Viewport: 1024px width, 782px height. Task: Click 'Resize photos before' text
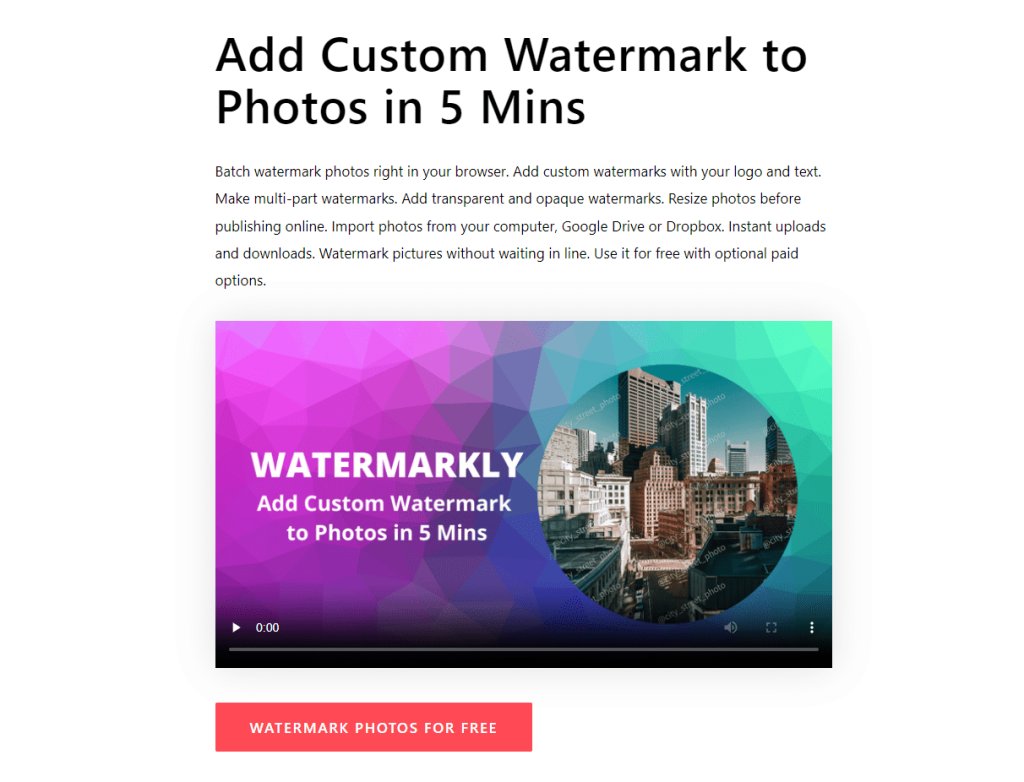pos(734,199)
